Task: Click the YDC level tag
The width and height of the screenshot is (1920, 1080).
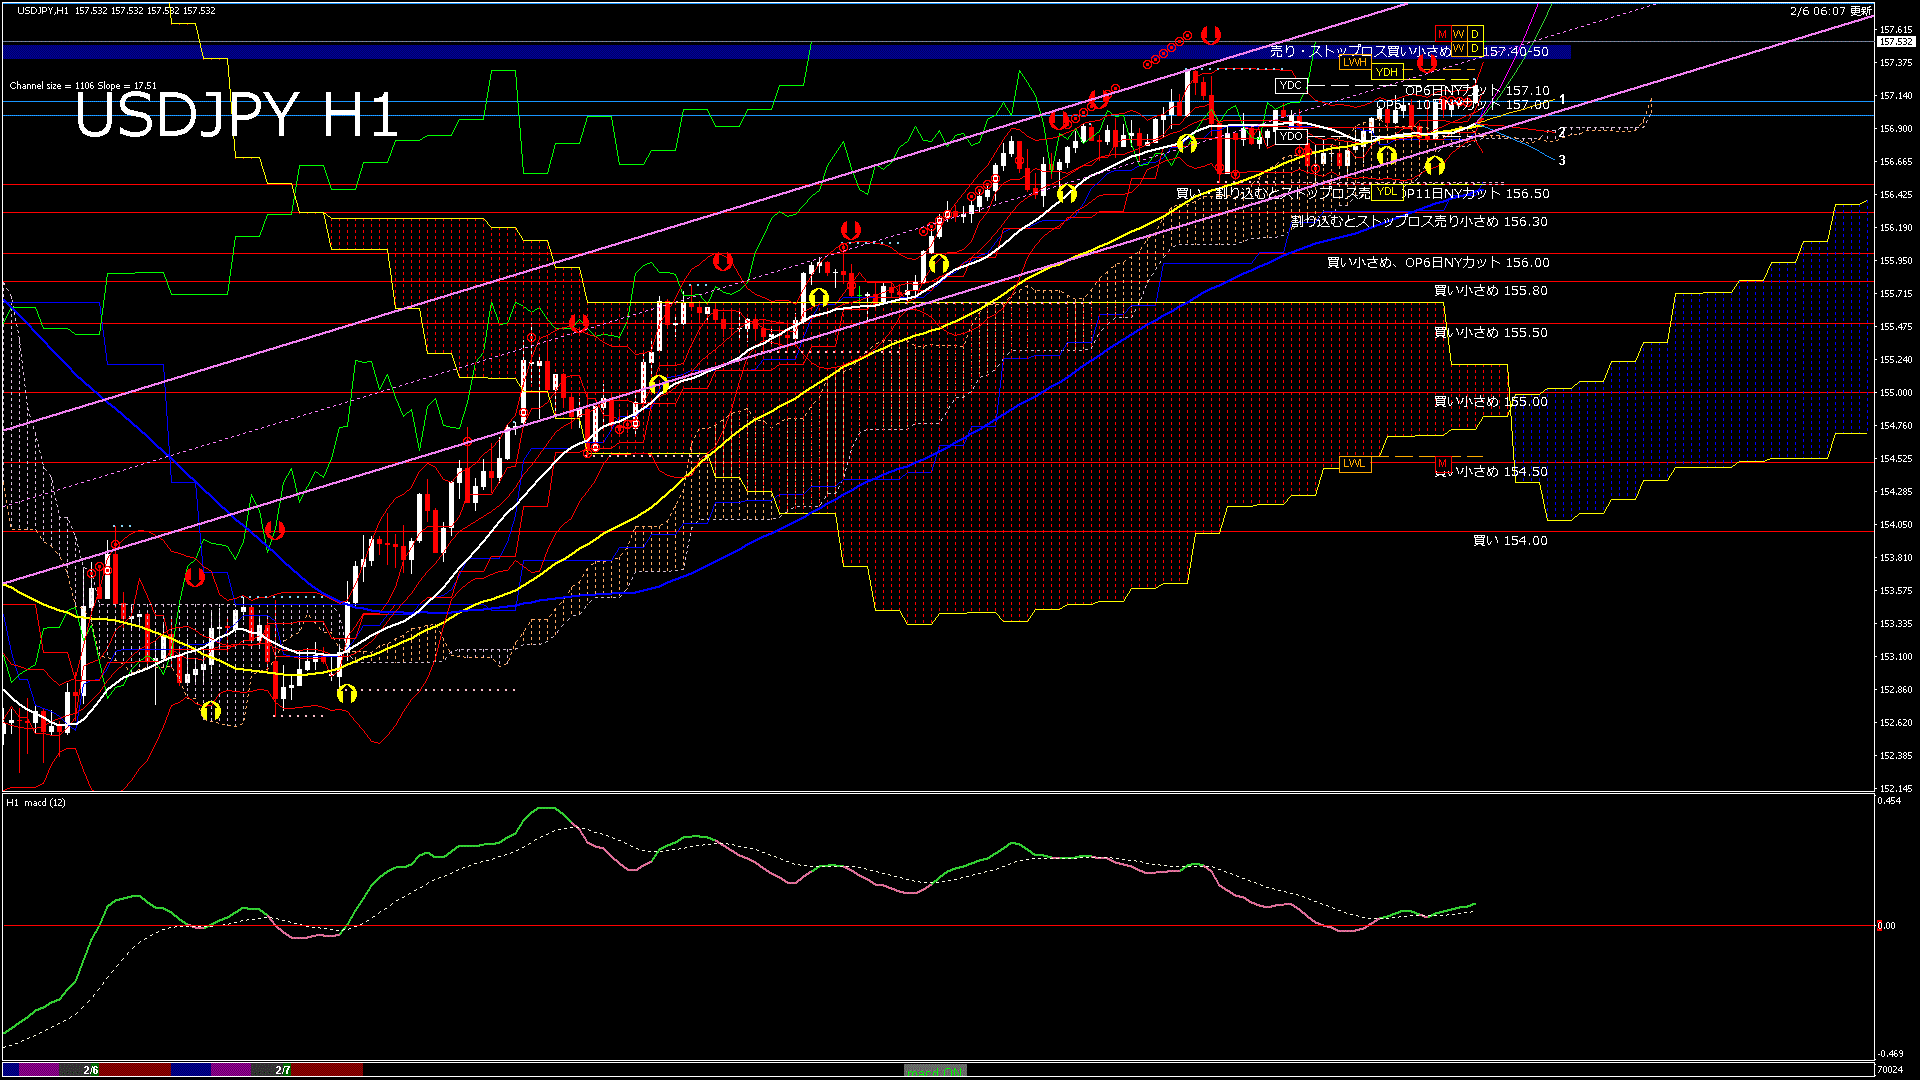Action: (1291, 86)
